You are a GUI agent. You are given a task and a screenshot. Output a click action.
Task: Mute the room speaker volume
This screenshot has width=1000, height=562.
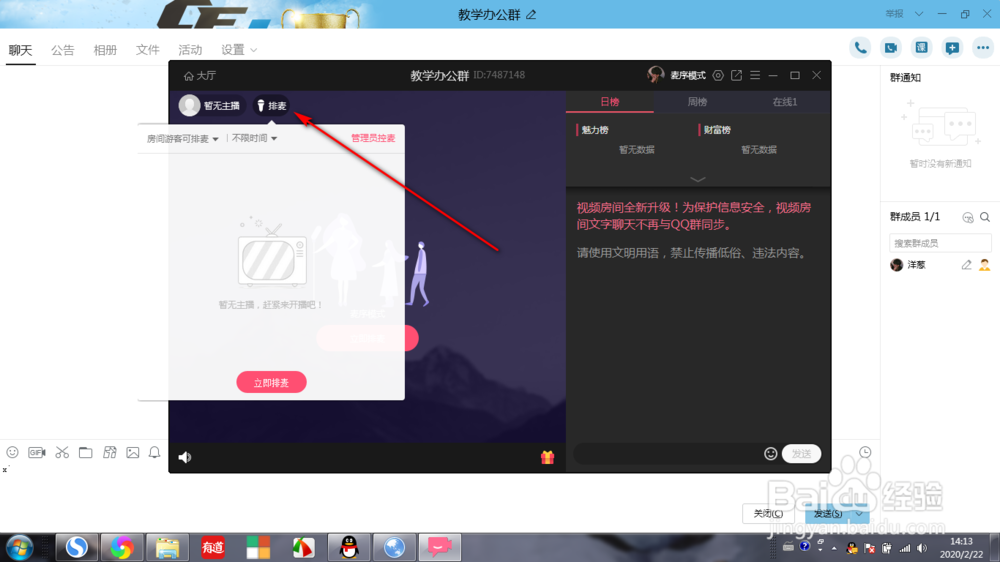(x=185, y=457)
